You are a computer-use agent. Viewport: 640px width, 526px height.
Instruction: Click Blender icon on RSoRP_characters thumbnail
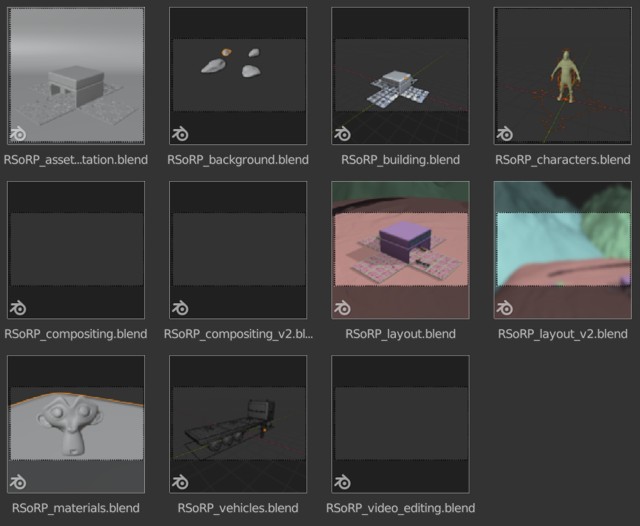pyautogui.click(x=504, y=134)
